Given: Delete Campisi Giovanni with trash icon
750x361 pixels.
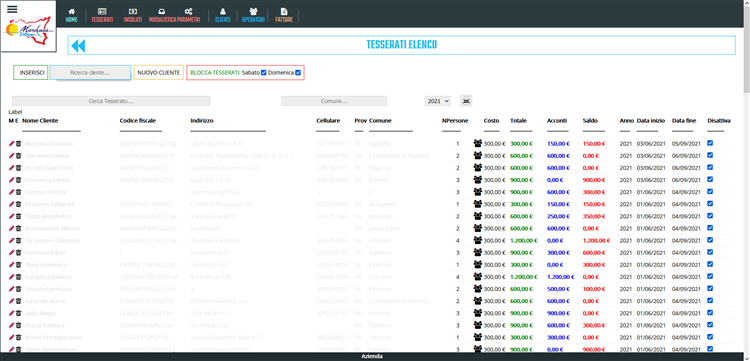Looking at the screenshot, I should point(18,277).
